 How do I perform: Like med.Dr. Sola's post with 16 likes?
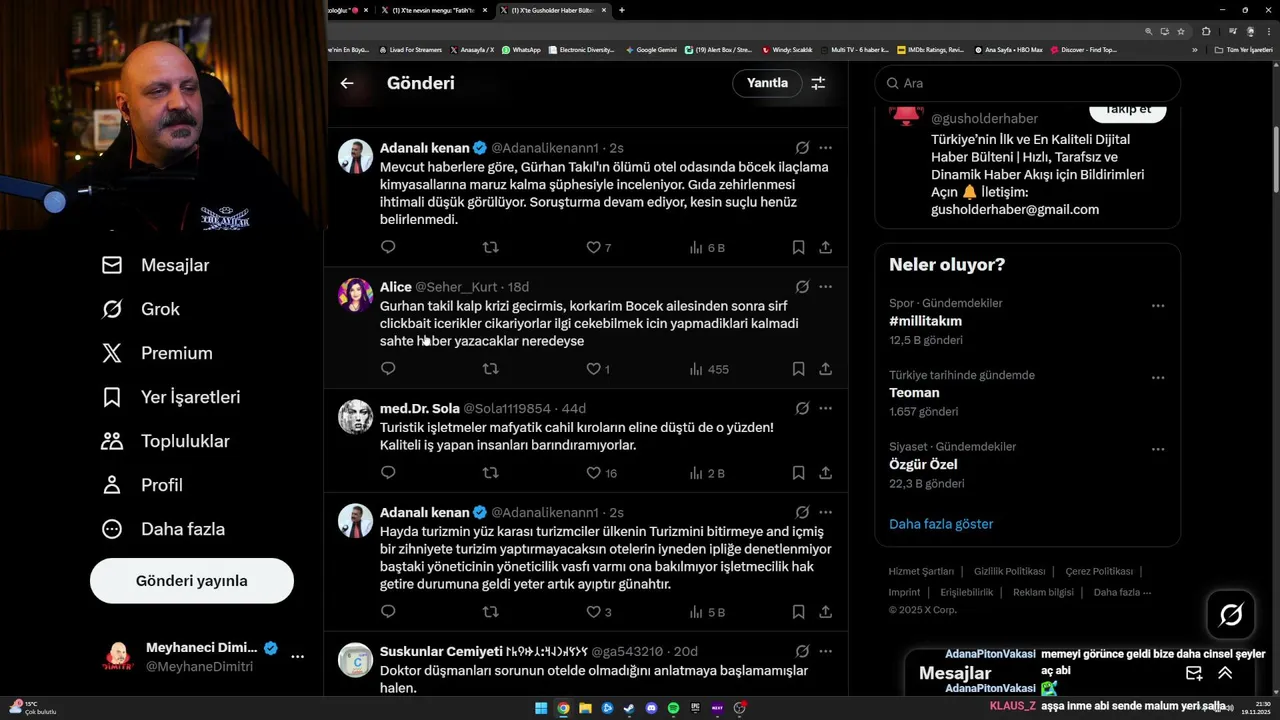click(x=601, y=473)
